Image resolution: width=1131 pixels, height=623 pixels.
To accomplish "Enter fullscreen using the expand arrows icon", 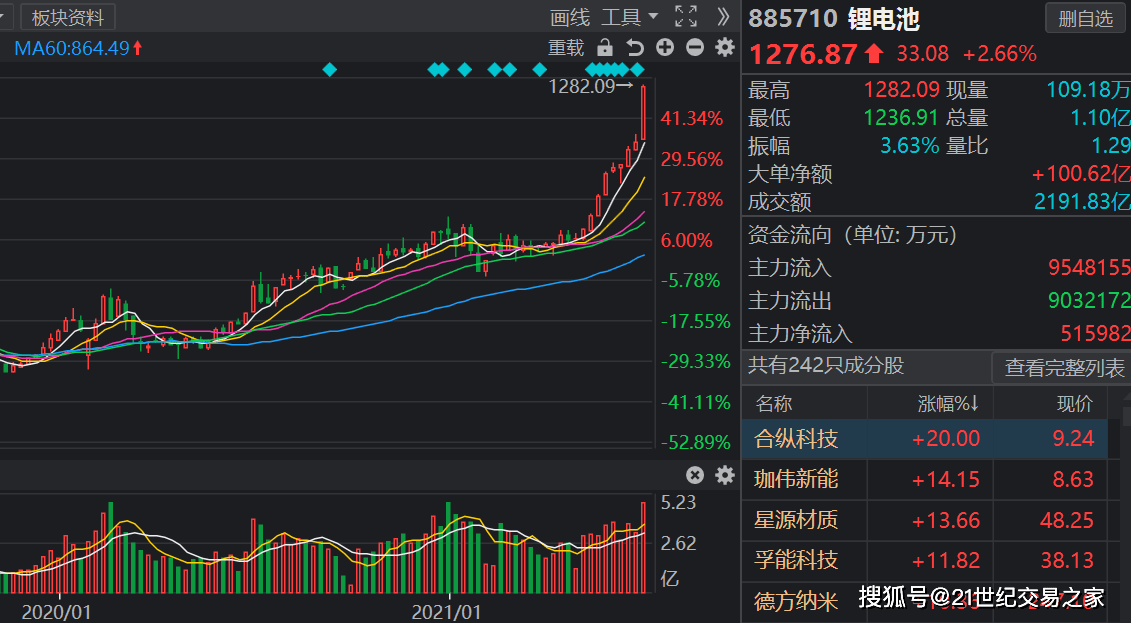I will (x=684, y=17).
